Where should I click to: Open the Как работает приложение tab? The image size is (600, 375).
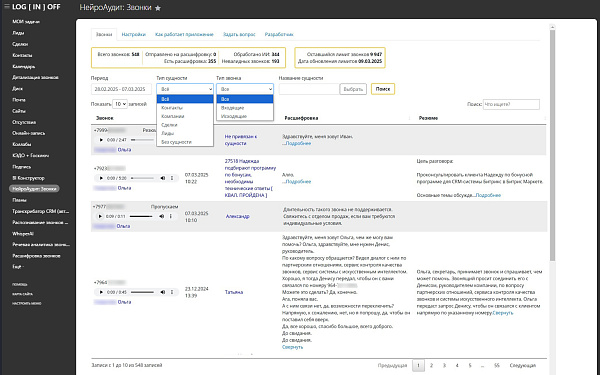[x=184, y=34]
